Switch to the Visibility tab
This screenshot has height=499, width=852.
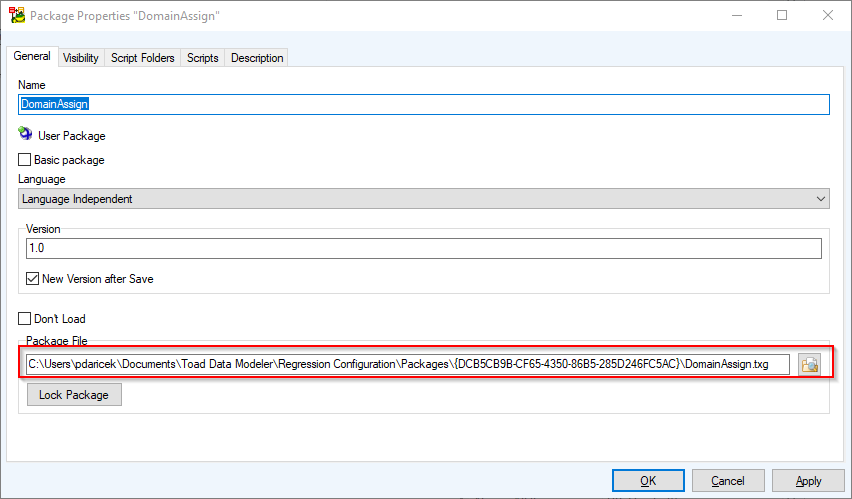[x=80, y=58]
